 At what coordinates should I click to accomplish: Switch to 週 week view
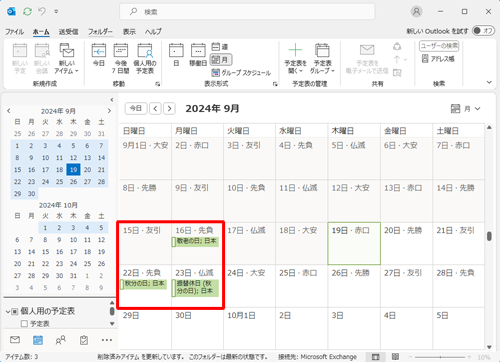point(220,47)
